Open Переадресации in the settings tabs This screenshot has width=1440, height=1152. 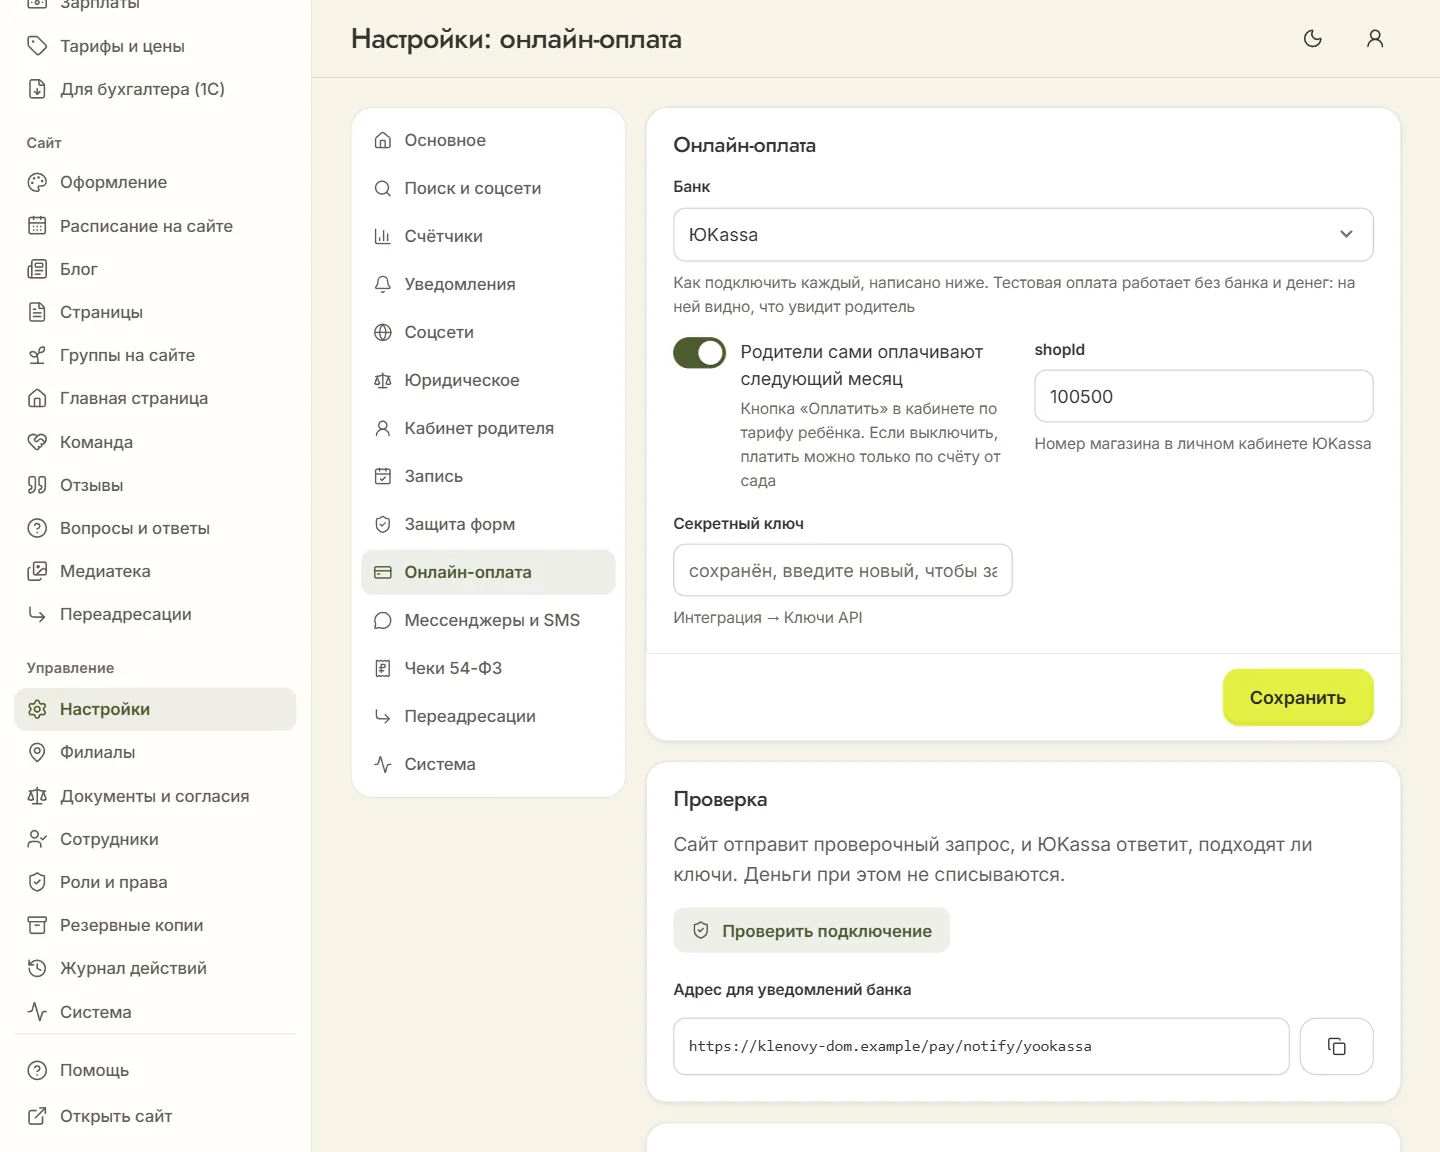488,716
